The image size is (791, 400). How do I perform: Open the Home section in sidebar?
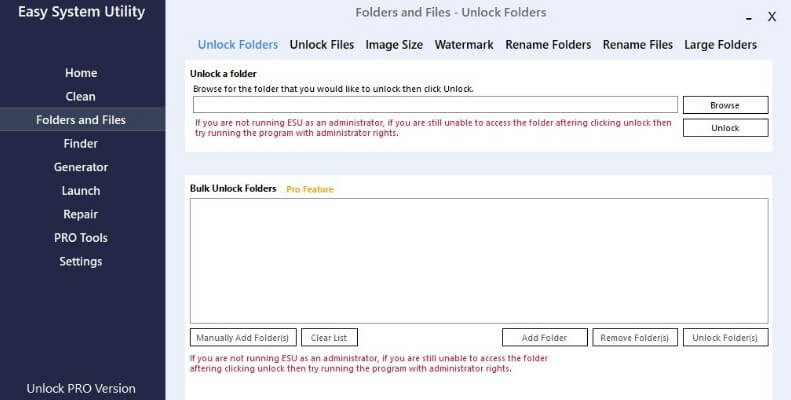pos(81,73)
